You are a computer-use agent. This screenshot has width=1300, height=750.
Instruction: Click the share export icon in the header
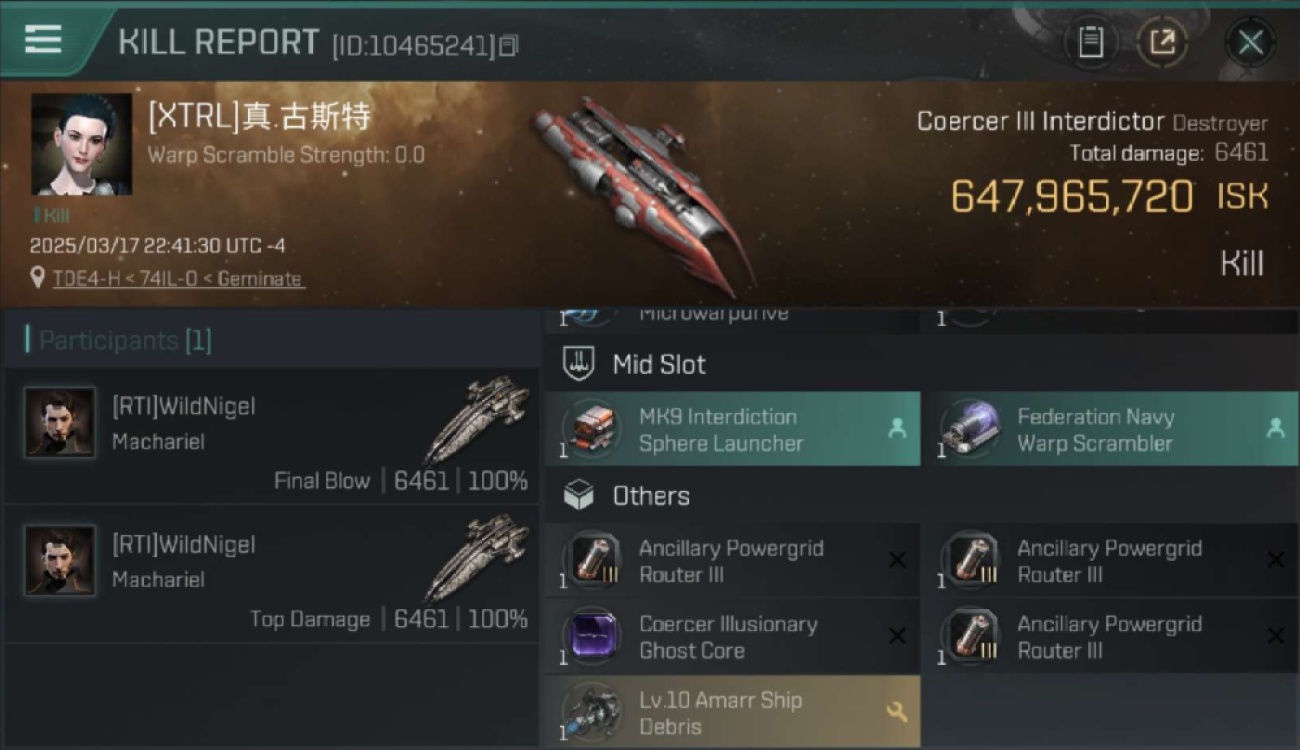[x=1162, y=42]
